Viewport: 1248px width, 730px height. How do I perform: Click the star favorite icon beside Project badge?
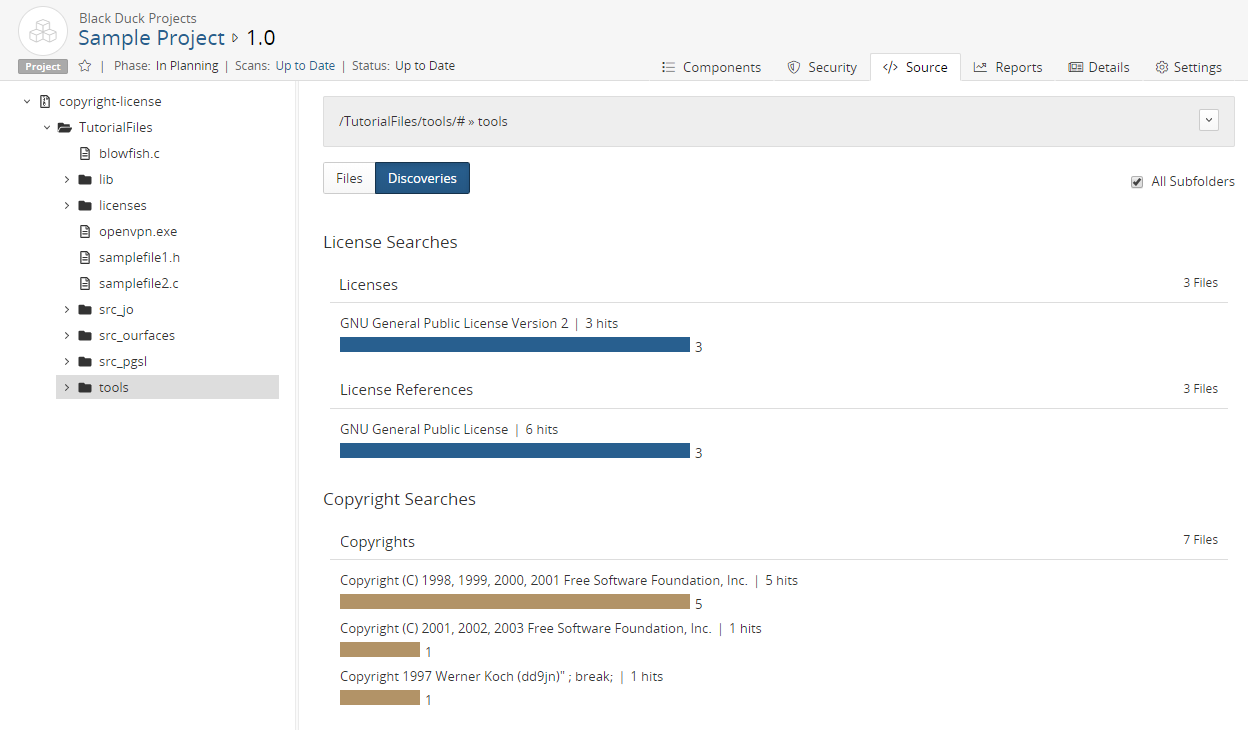point(85,66)
